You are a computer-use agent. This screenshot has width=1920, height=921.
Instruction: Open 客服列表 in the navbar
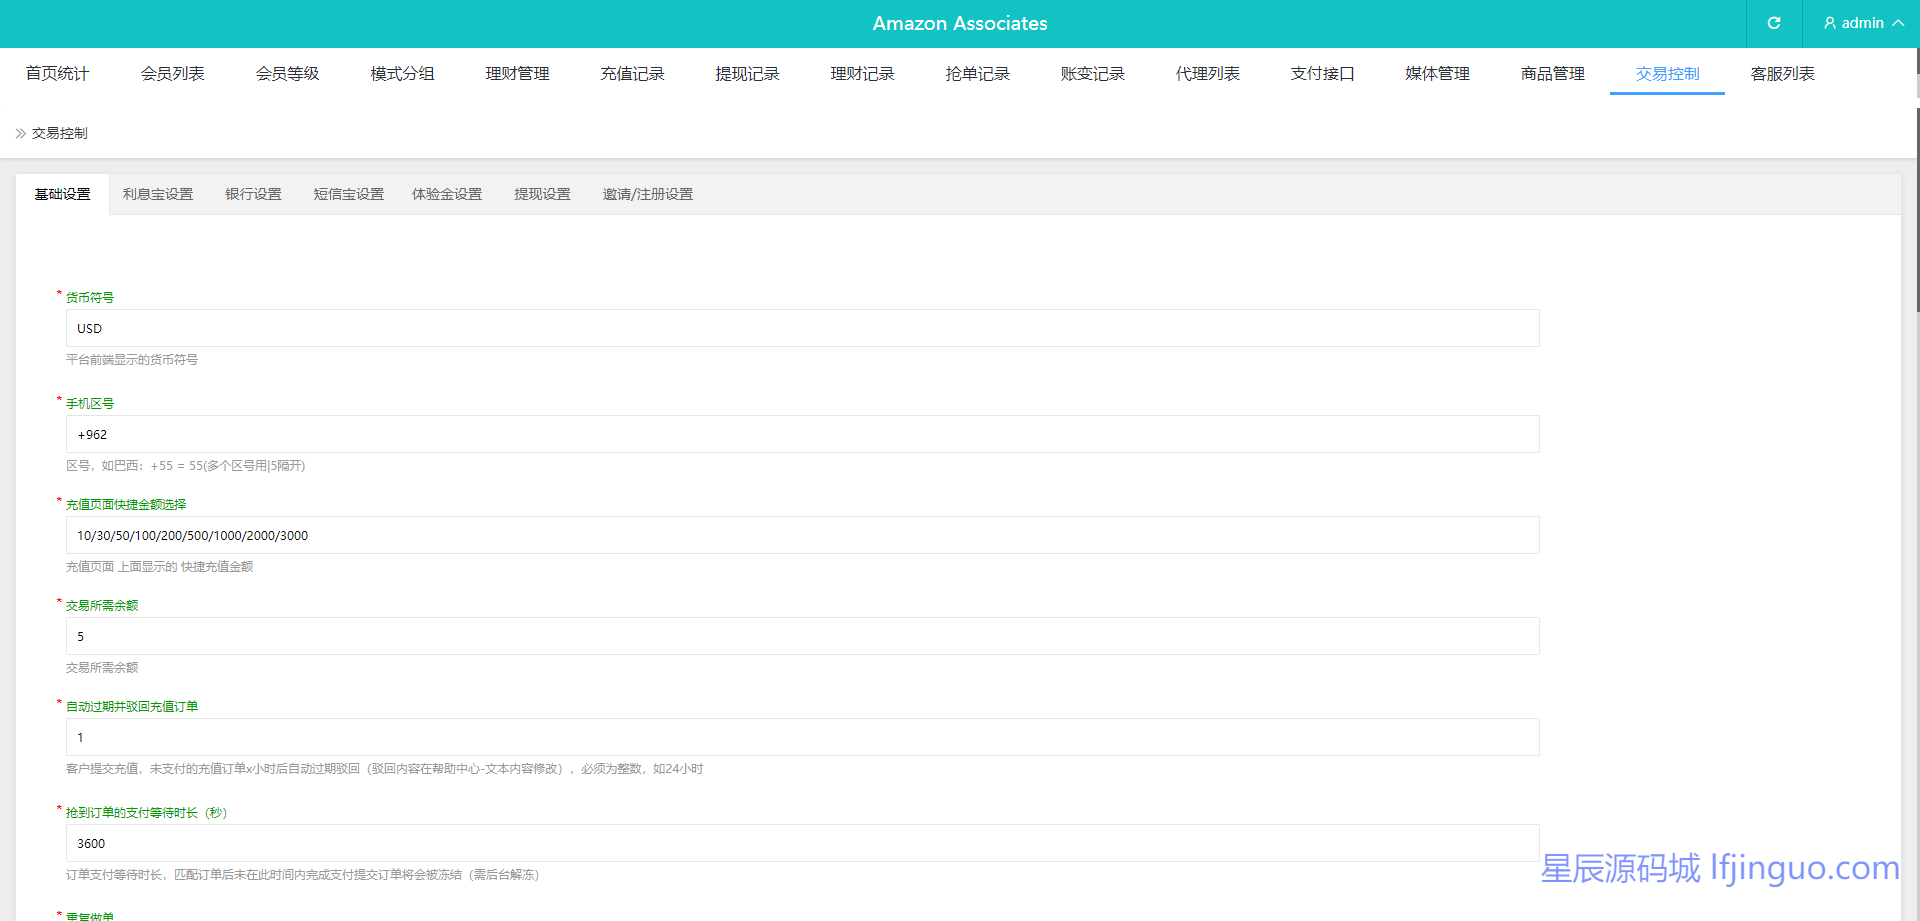point(1782,74)
